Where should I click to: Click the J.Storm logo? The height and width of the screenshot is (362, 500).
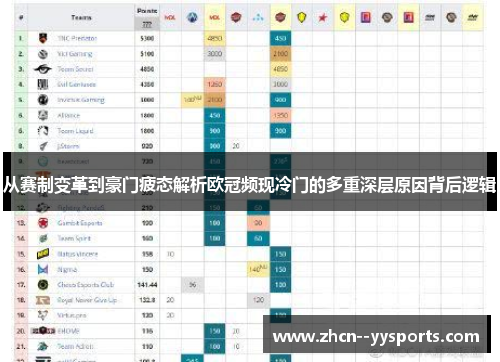pos(43,146)
